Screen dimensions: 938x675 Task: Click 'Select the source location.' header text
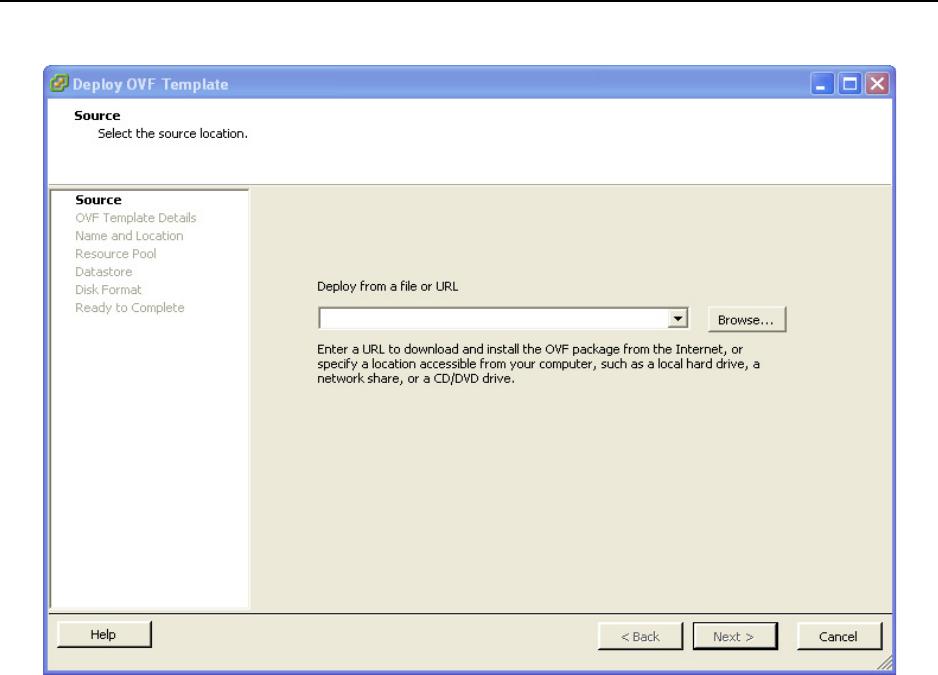tap(173, 133)
